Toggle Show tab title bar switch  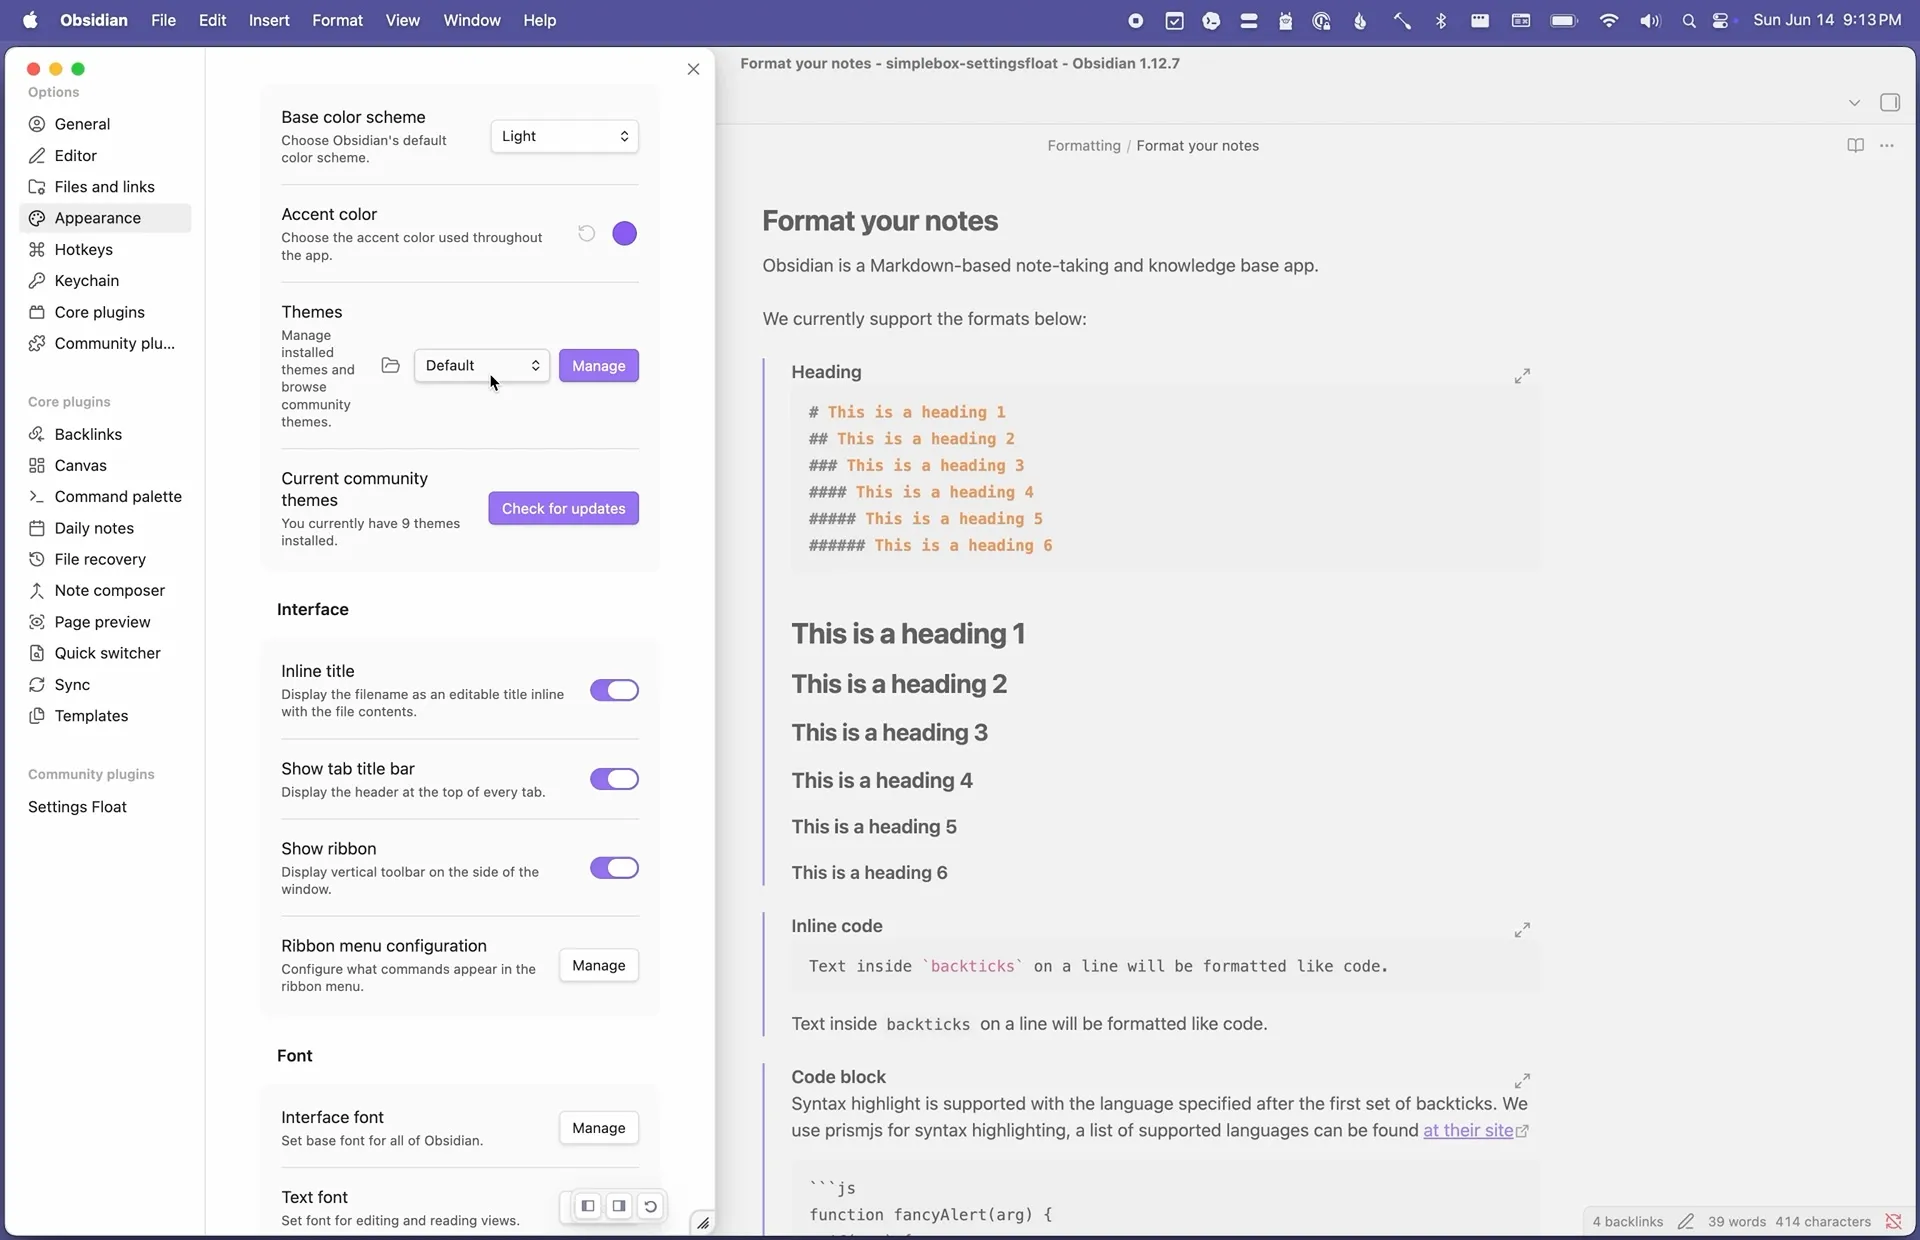(x=614, y=779)
